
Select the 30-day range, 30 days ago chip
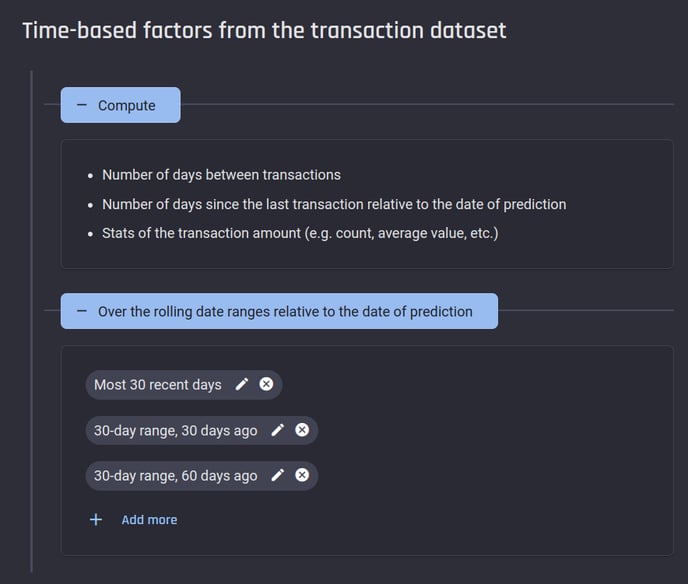pos(176,430)
